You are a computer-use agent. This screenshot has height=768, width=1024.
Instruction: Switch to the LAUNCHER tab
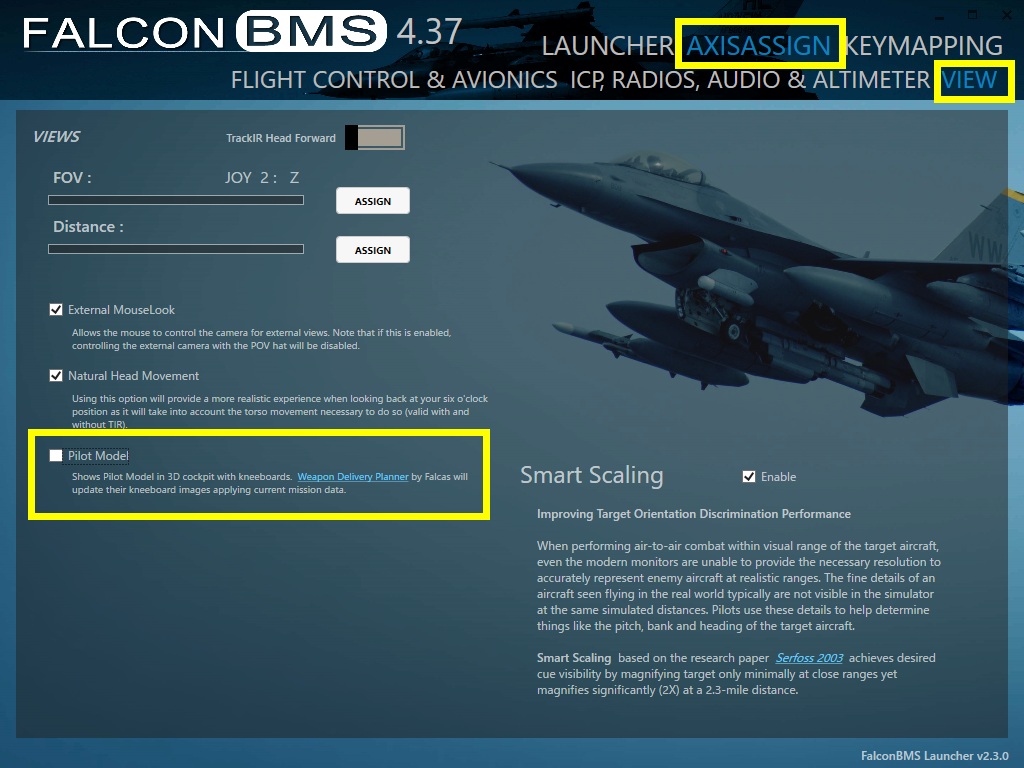click(607, 46)
